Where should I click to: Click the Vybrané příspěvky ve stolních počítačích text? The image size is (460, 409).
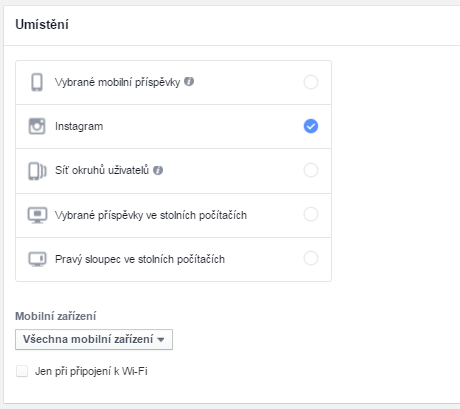[x=151, y=215]
